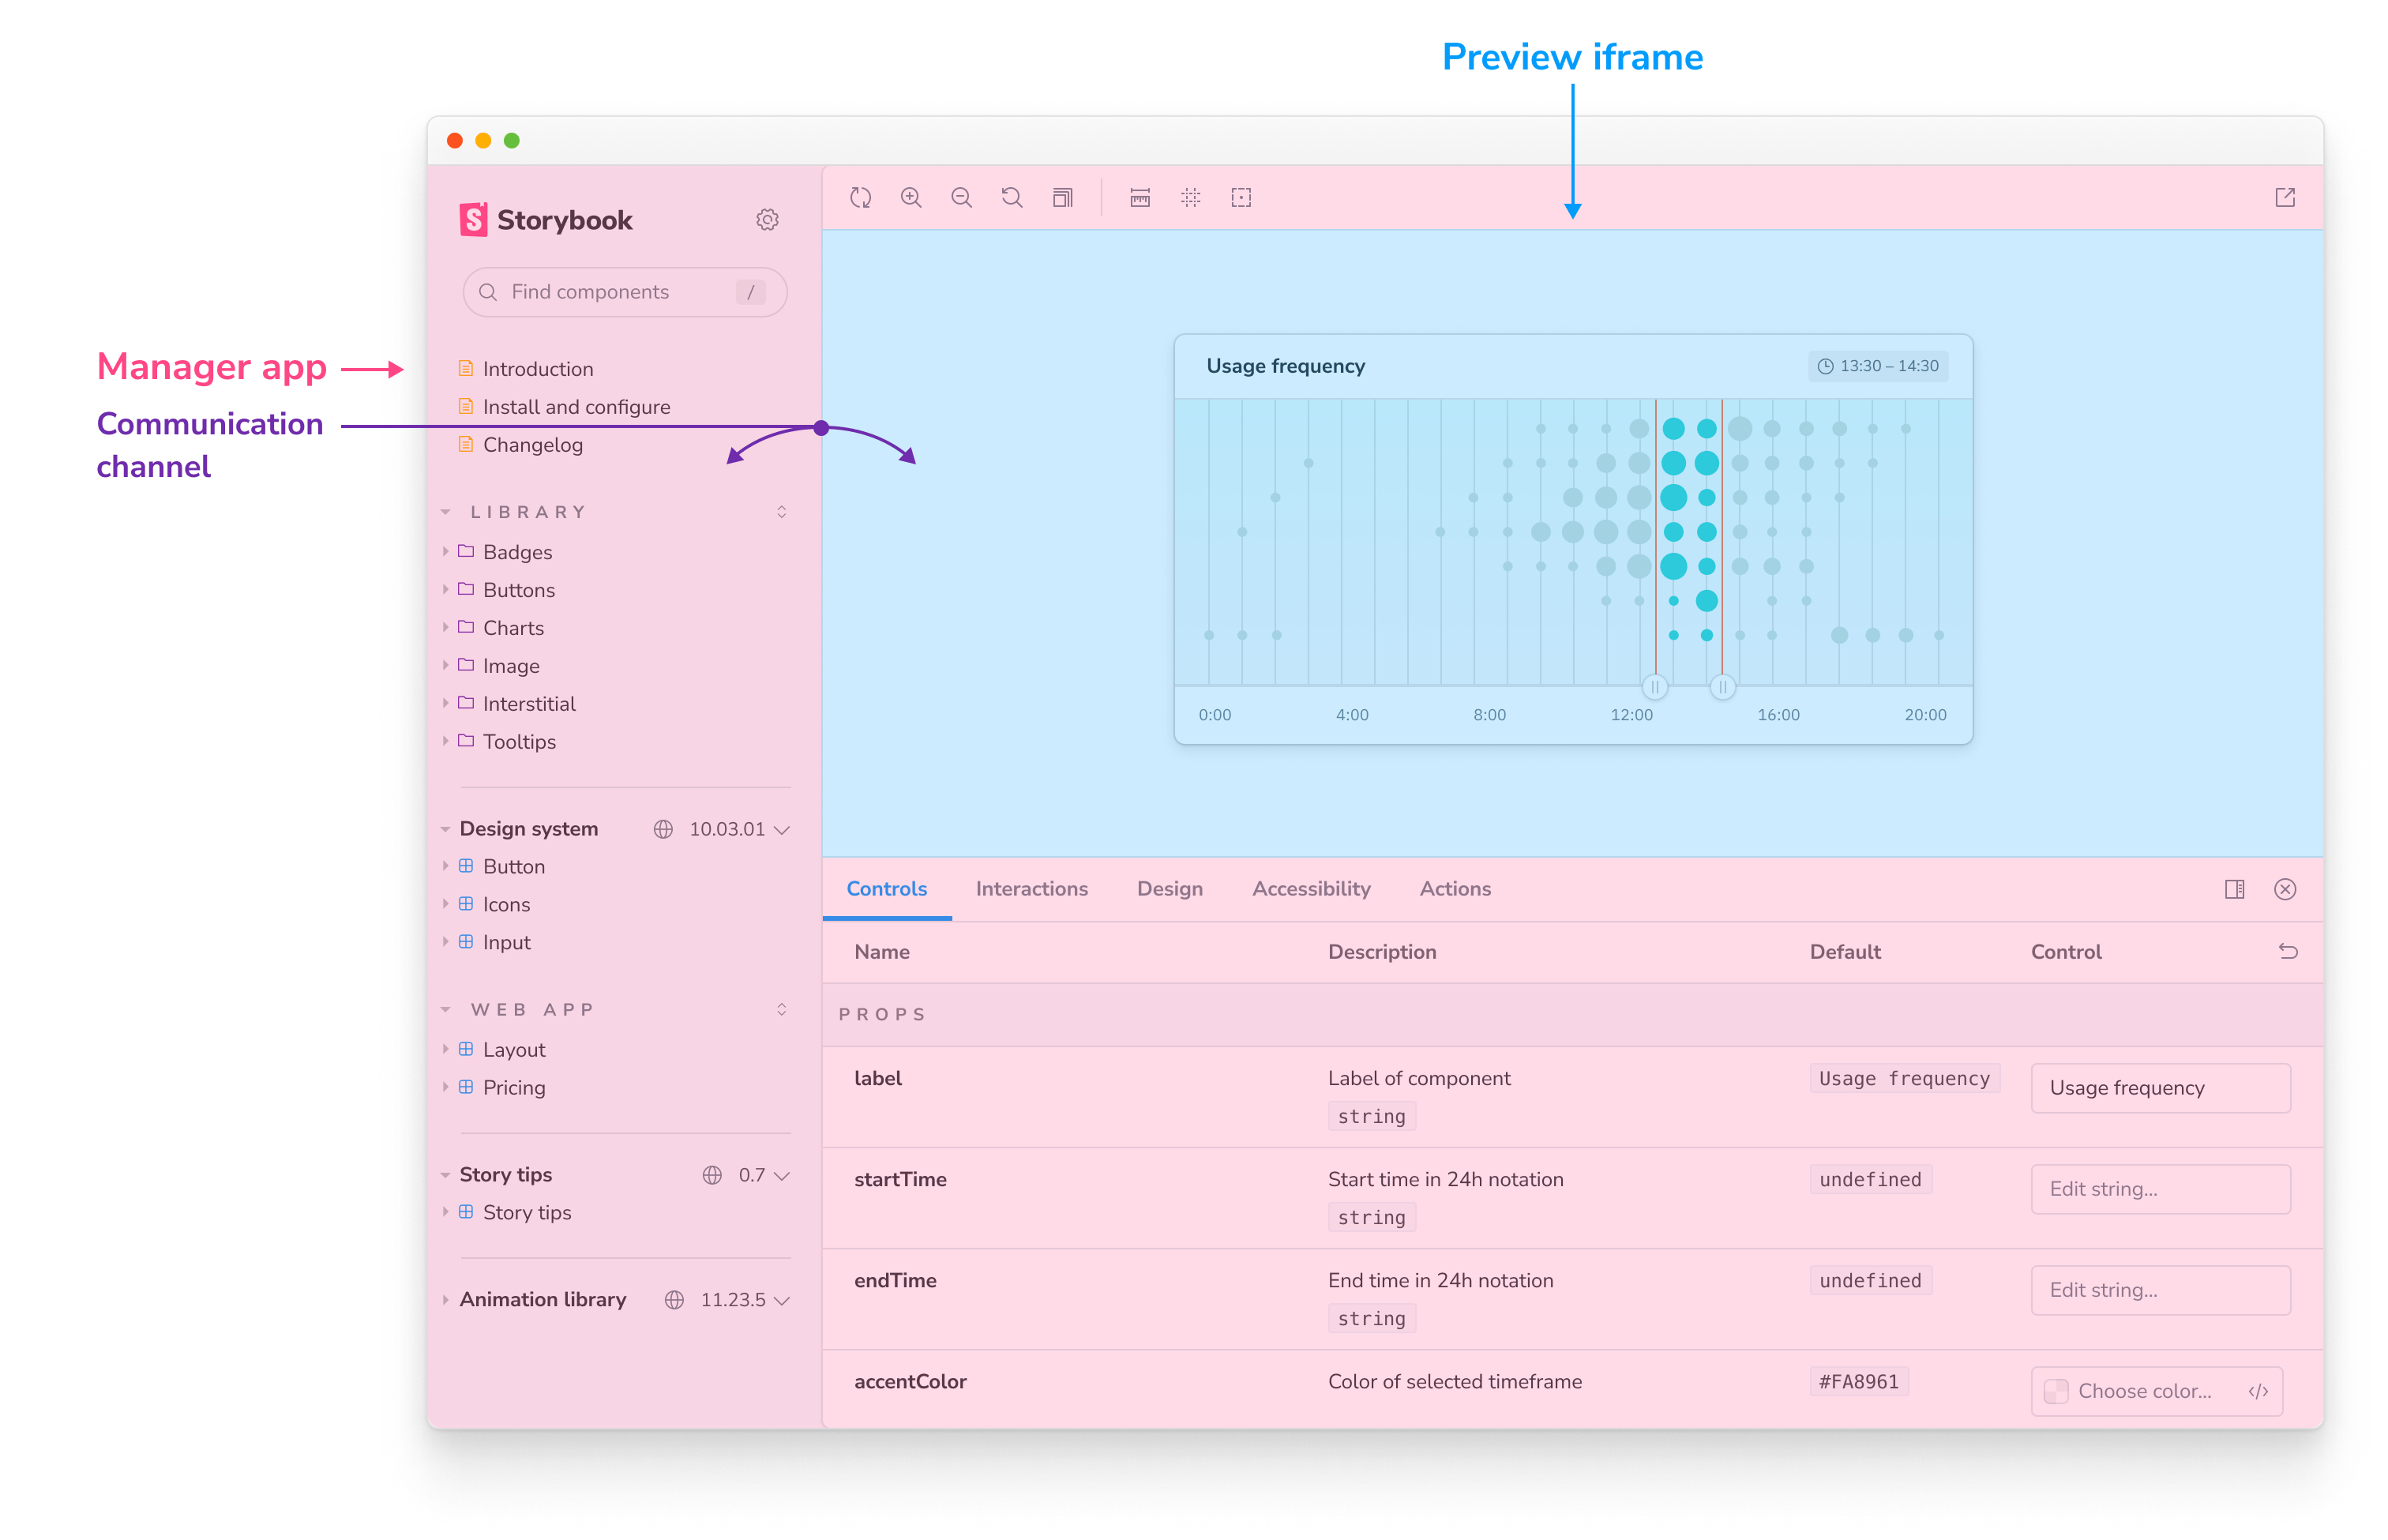Image resolution: width=2388 pixels, height=1540 pixels.
Task: Open the Storybook settings gear
Action: [767, 220]
